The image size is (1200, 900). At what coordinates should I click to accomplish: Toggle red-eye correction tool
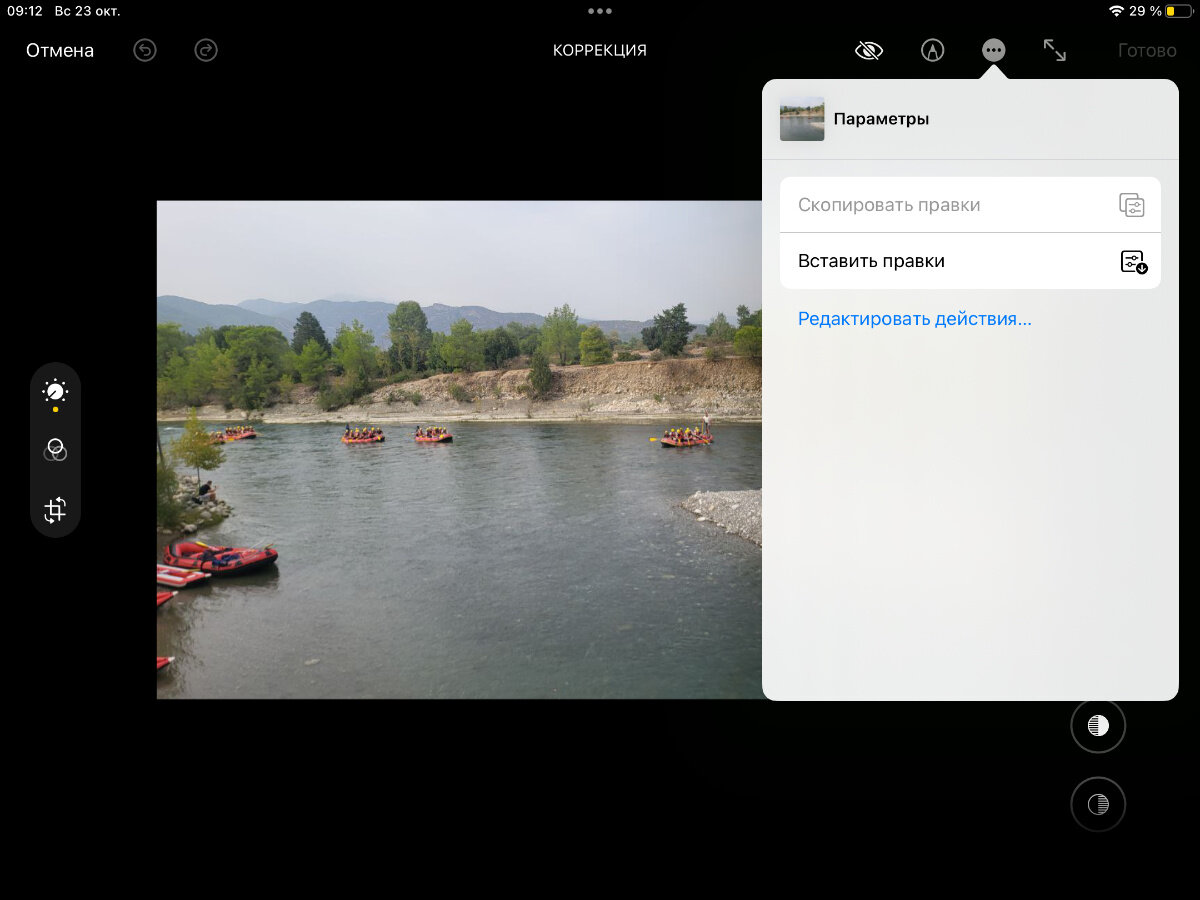click(x=869, y=50)
